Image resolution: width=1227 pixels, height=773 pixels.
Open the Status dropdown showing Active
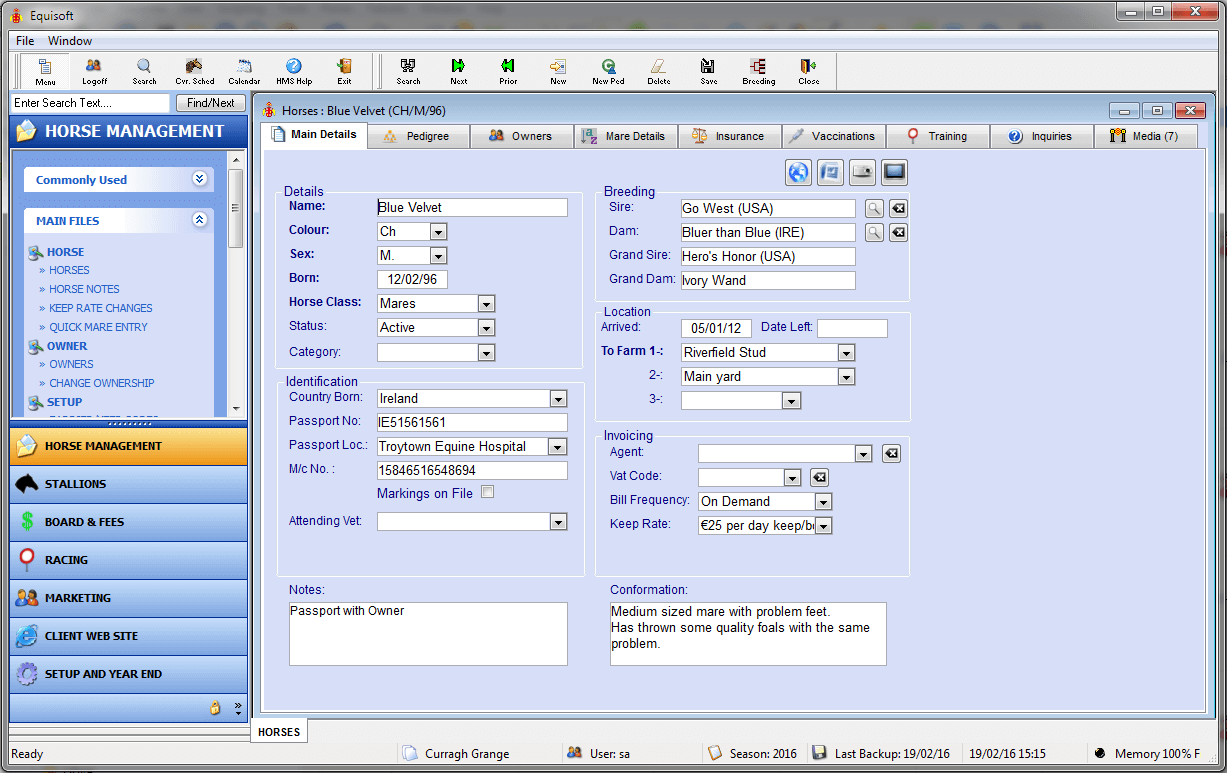coord(487,327)
